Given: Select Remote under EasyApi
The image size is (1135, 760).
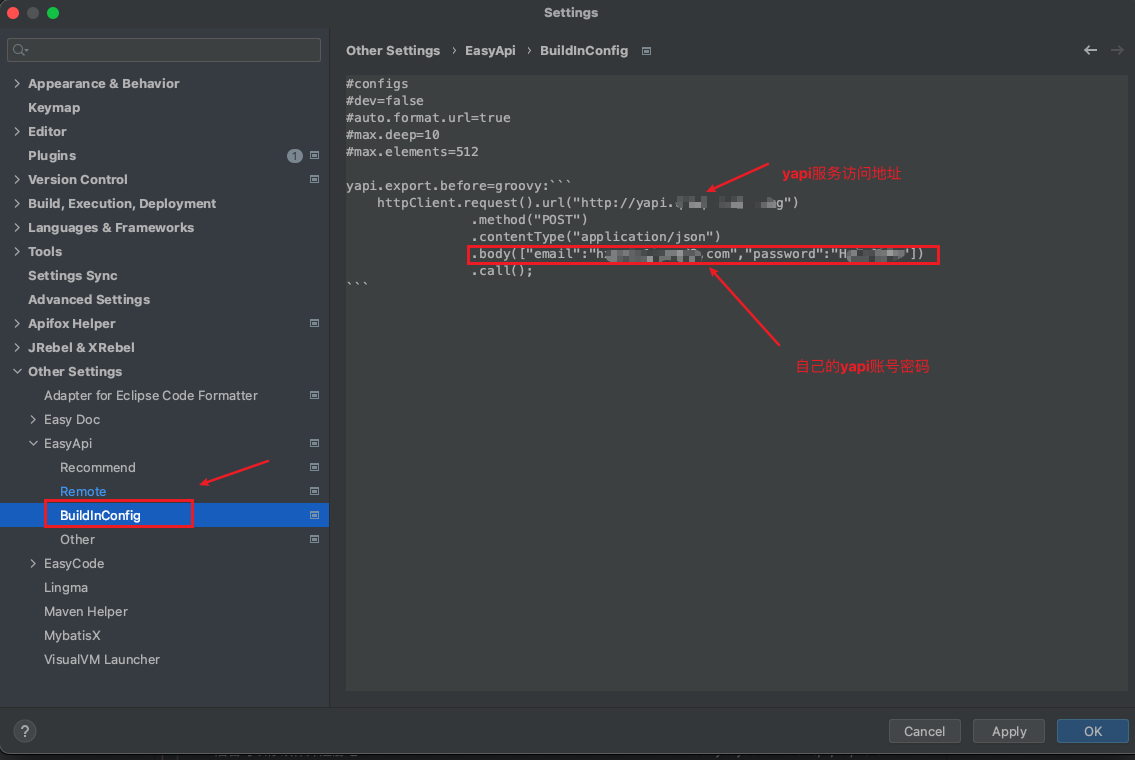Looking at the screenshot, I should (83, 491).
